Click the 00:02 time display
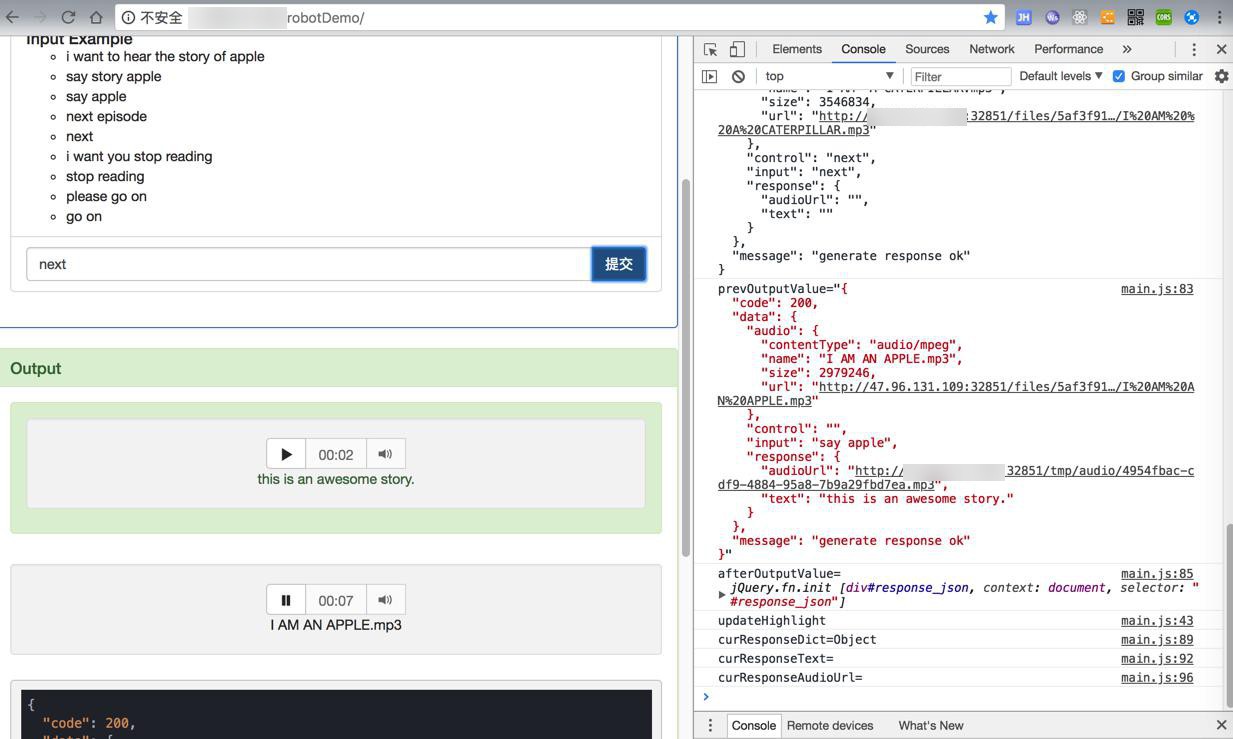The height and width of the screenshot is (739, 1233). 336,454
